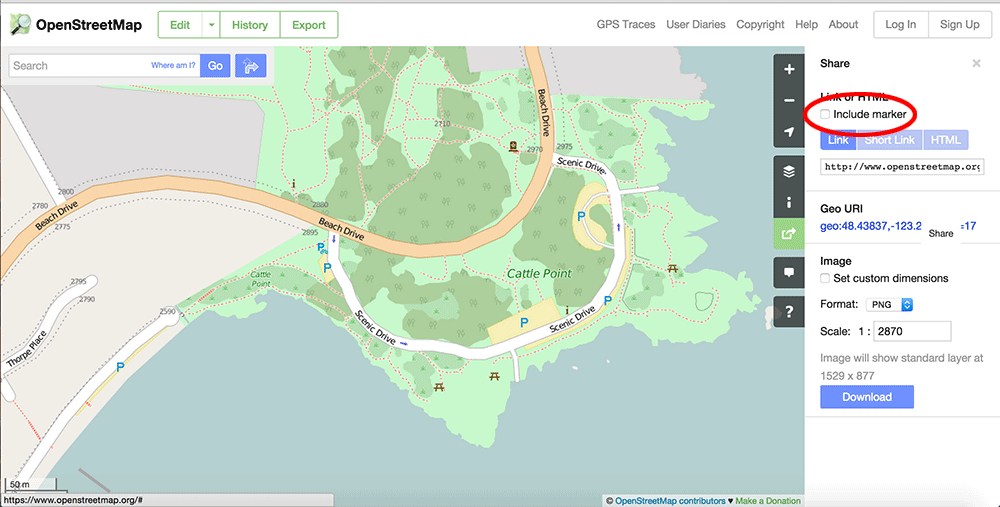The width and height of the screenshot is (1000, 507).
Task: Click Make a Donation link
Action: pos(768,501)
